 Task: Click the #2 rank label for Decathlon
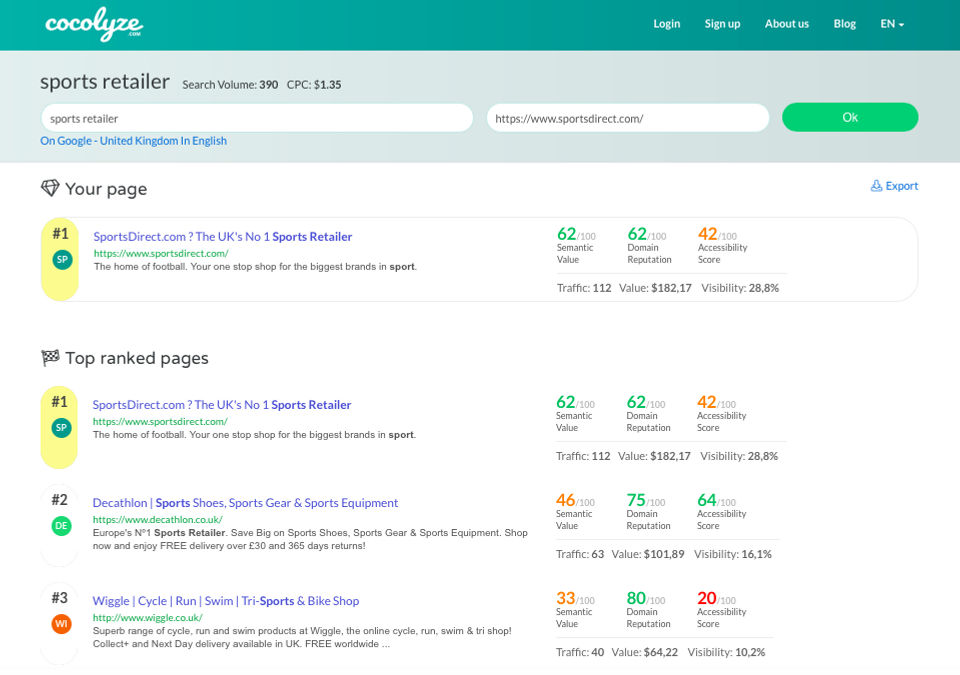pyautogui.click(x=59, y=500)
